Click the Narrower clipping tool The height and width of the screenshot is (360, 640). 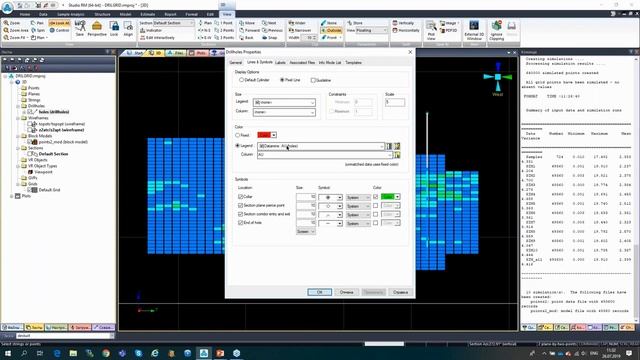[x=300, y=30]
